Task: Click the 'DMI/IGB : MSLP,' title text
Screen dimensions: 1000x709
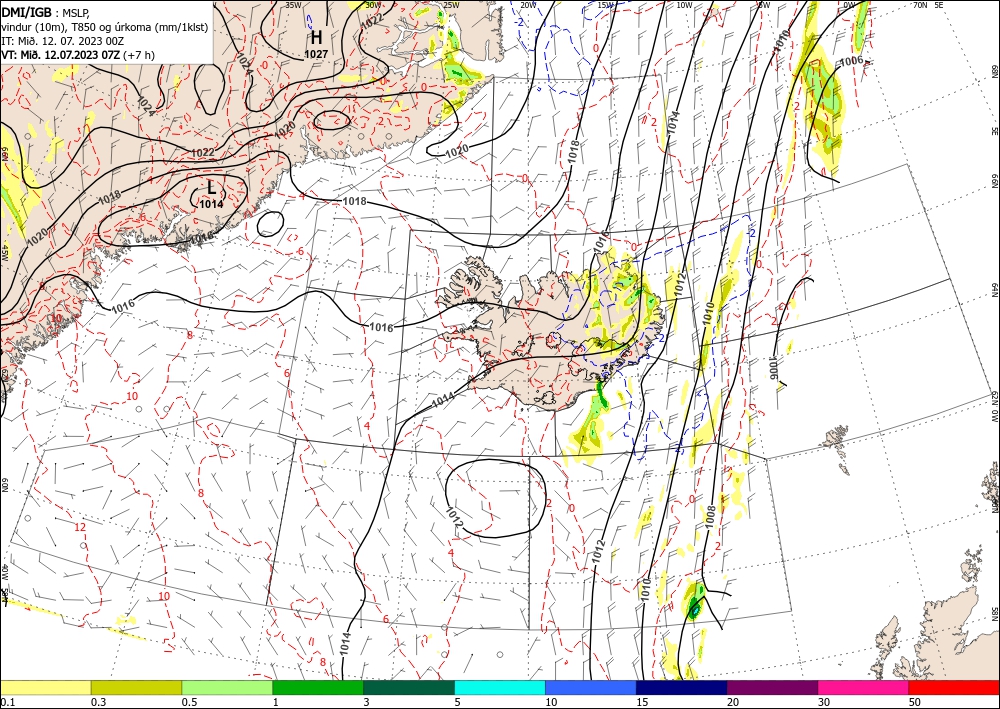Action: pyautogui.click(x=44, y=11)
